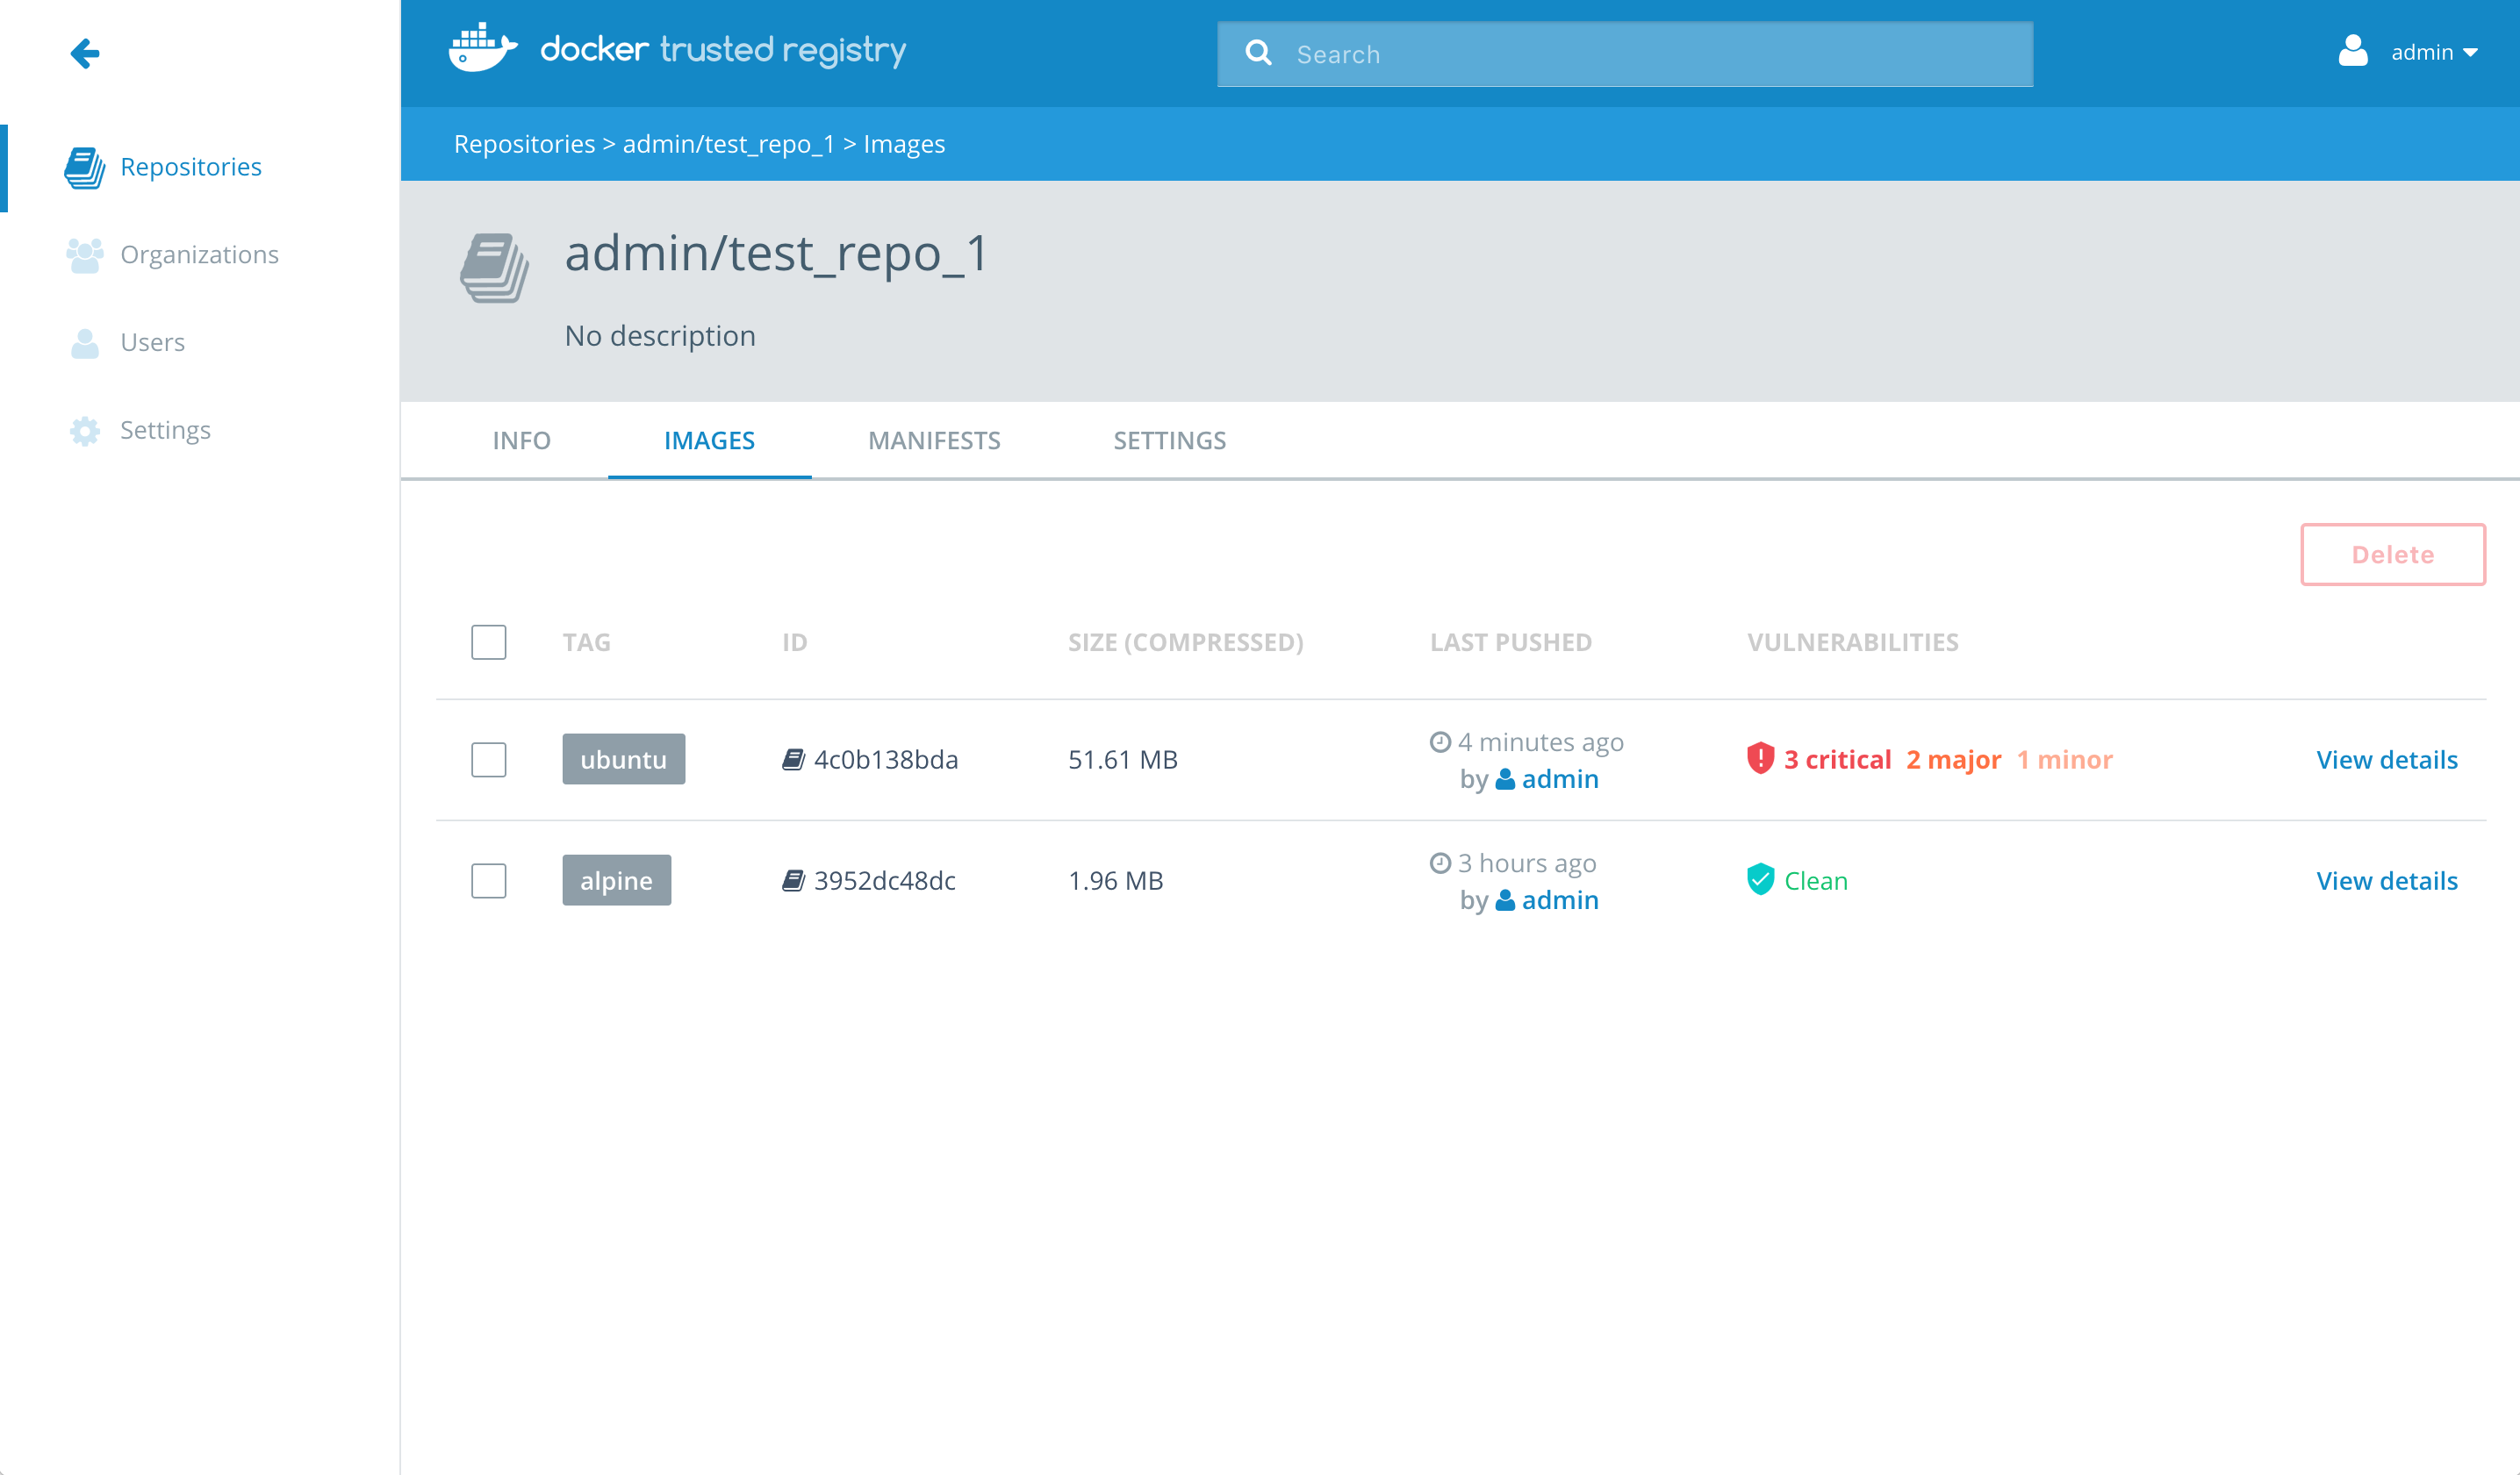The height and width of the screenshot is (1475, 2520).
Task: Open View details for ubuntu image
Action: [x=2386, y=760]
